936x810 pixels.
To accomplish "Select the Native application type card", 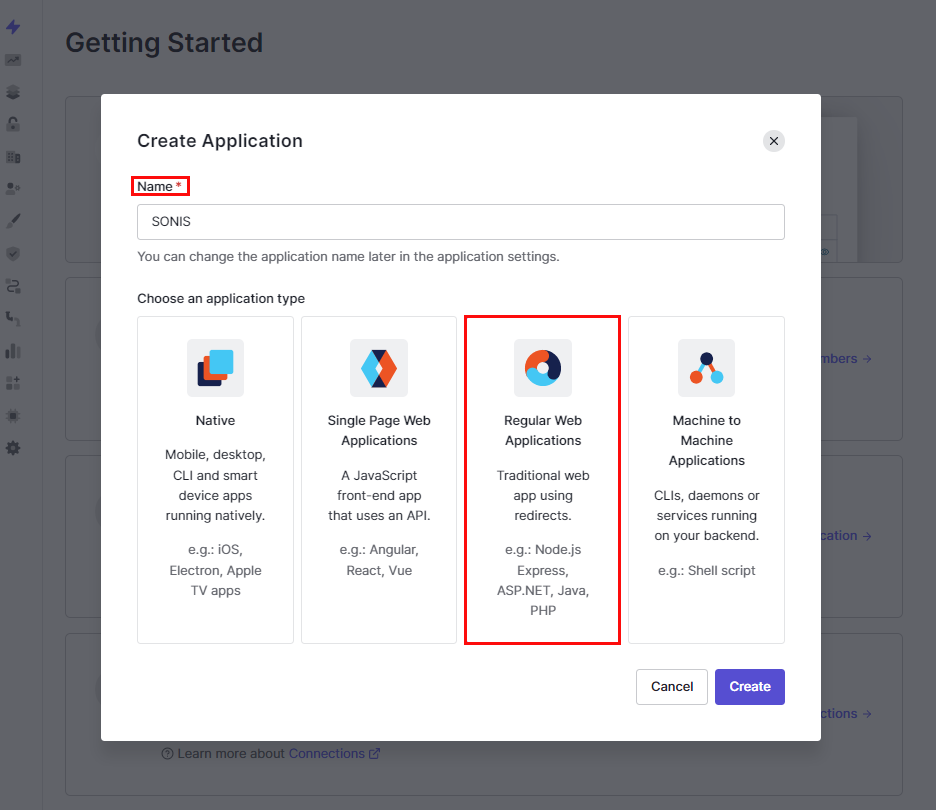I will click(x=215, y=480).
